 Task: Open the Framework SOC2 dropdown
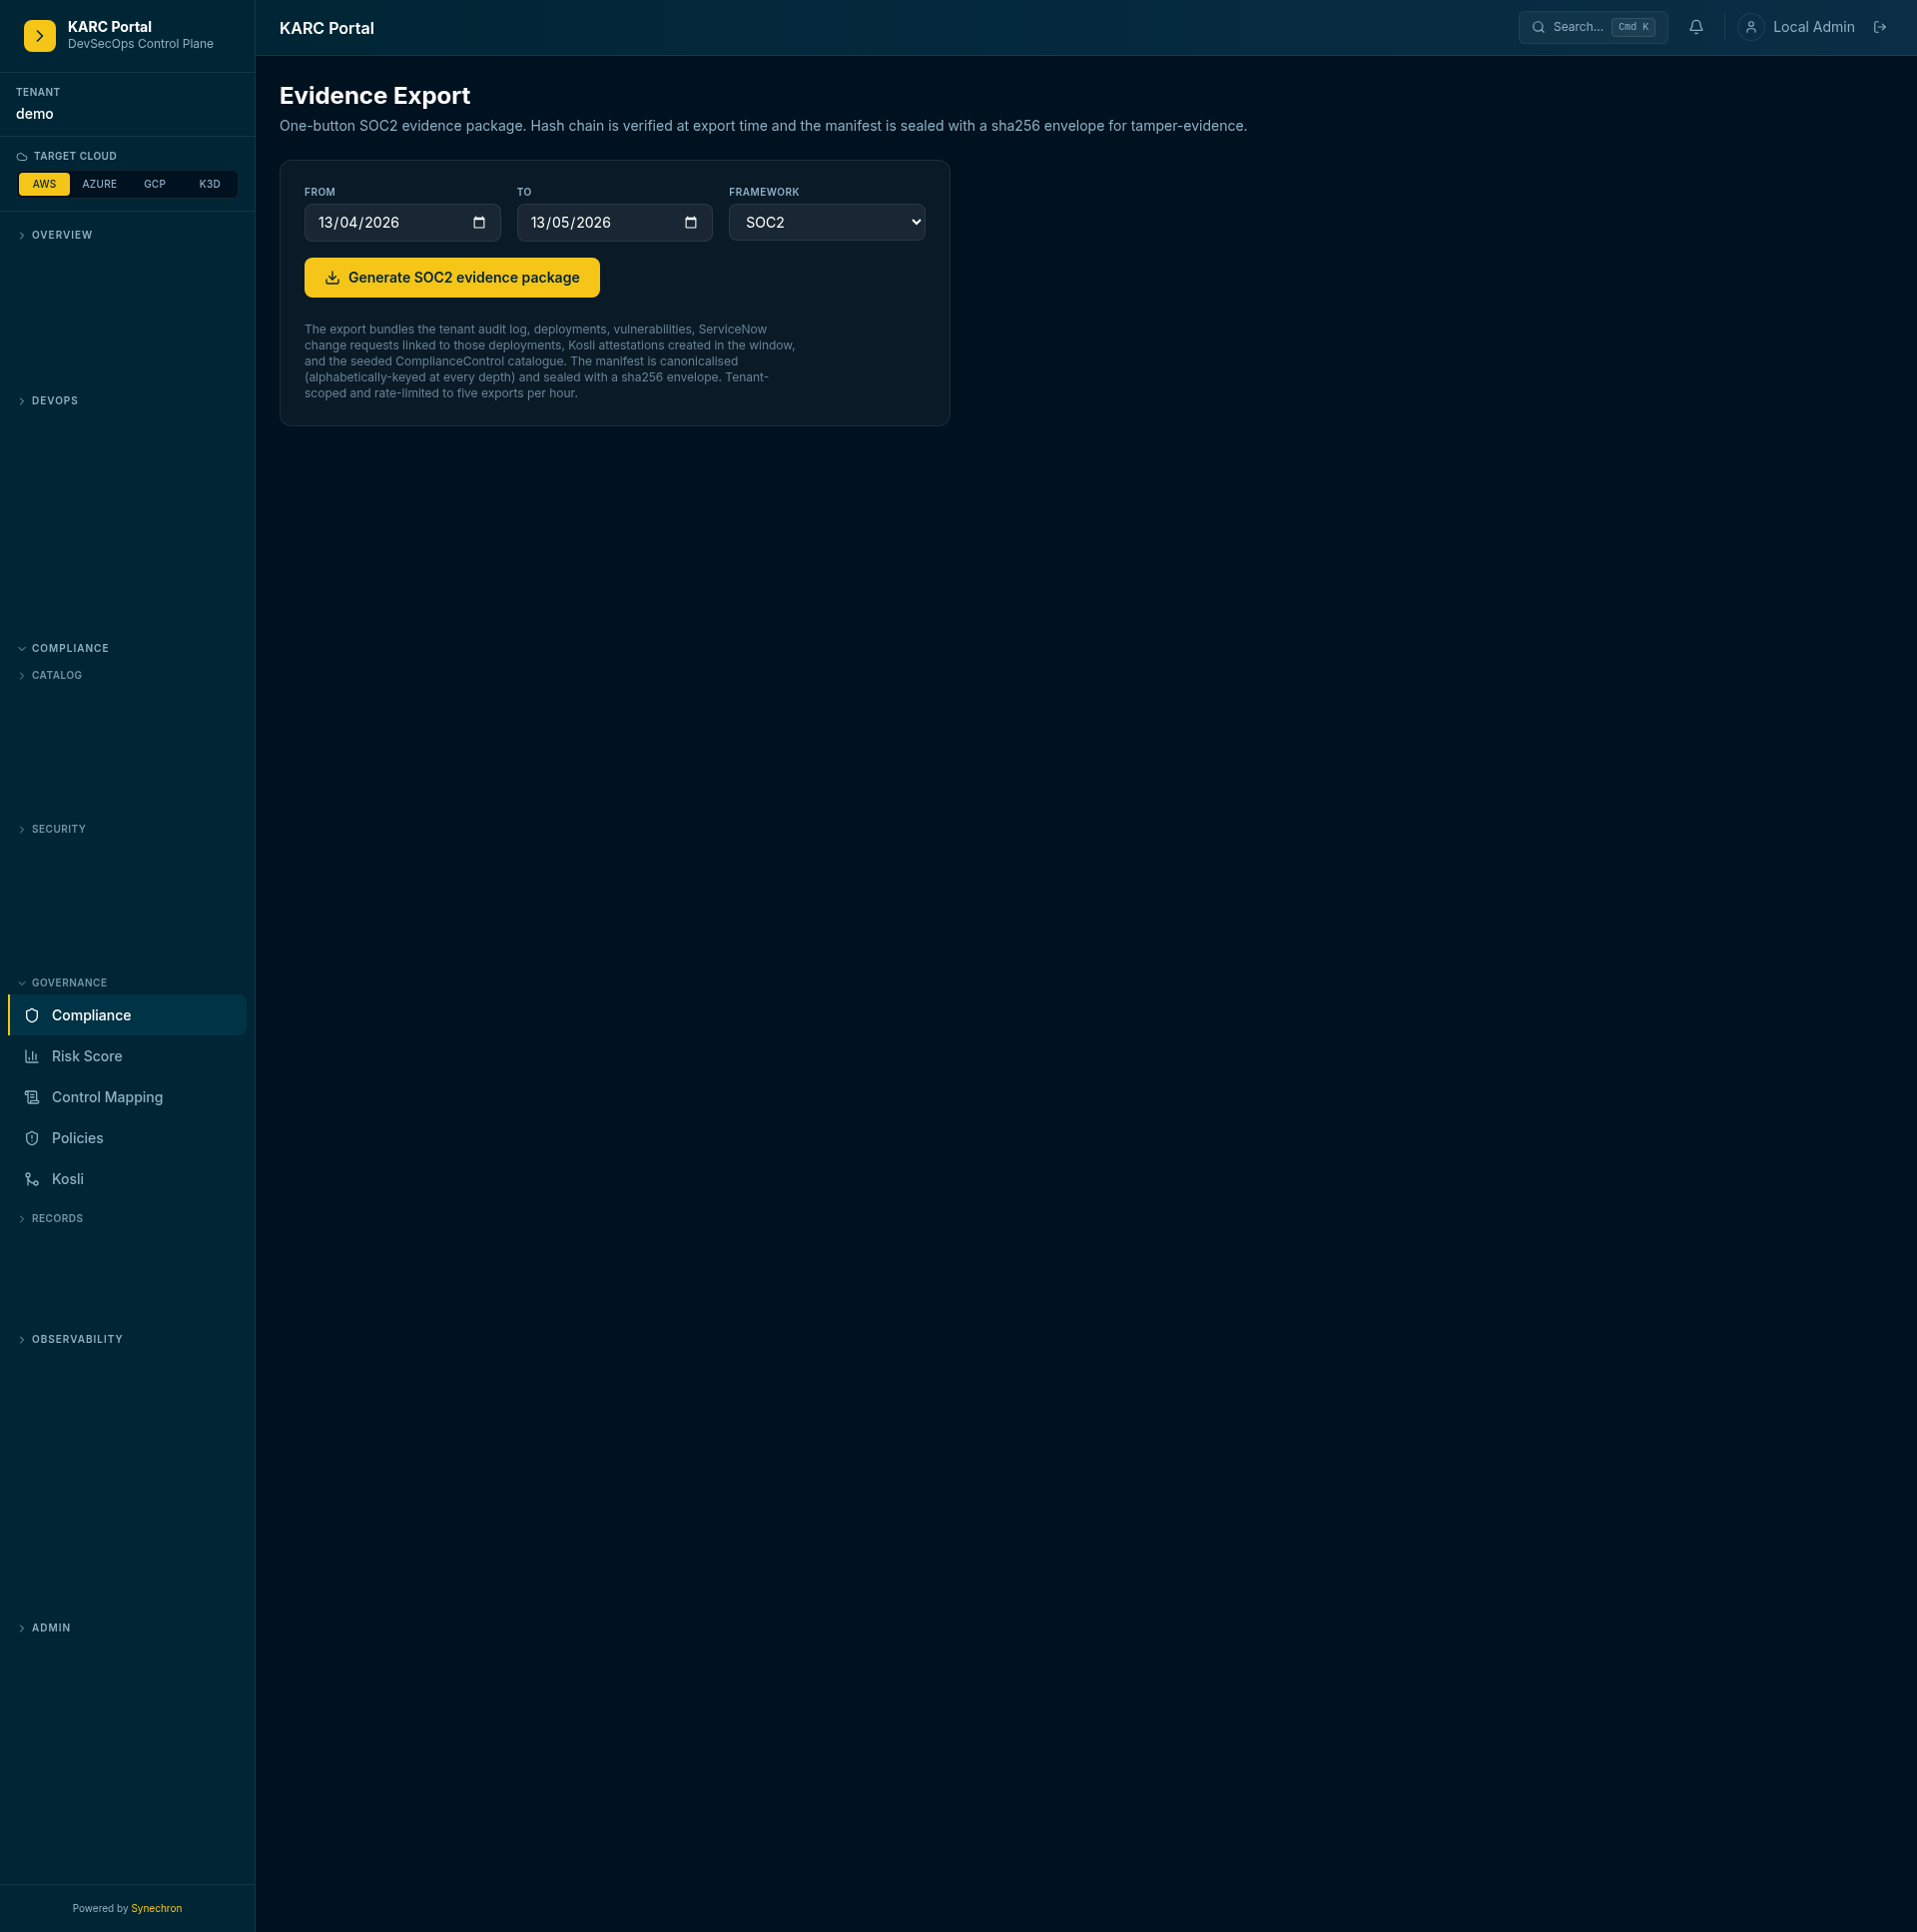coord(826,222)
